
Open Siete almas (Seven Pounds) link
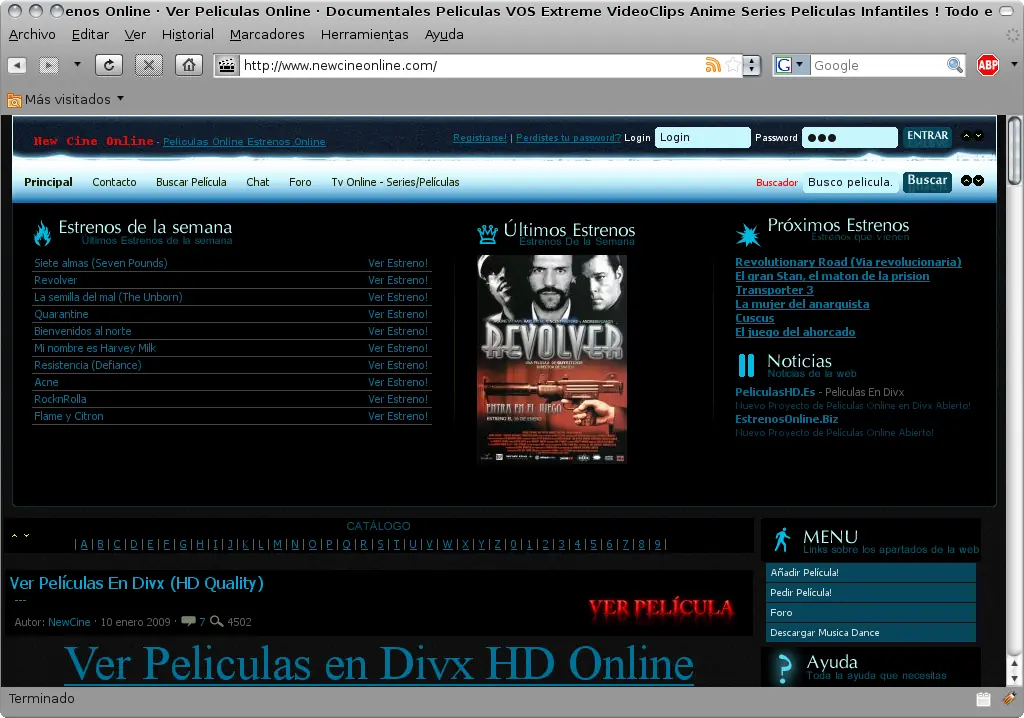pyautogui.click(x=101, y=263)
